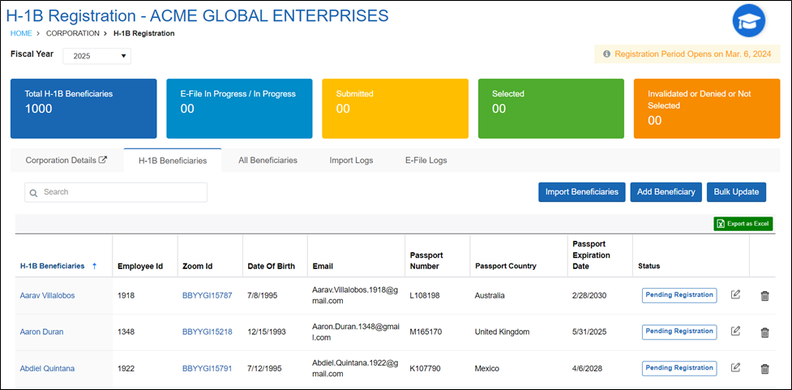Click Mexico passport country cell

click(487, 368)
